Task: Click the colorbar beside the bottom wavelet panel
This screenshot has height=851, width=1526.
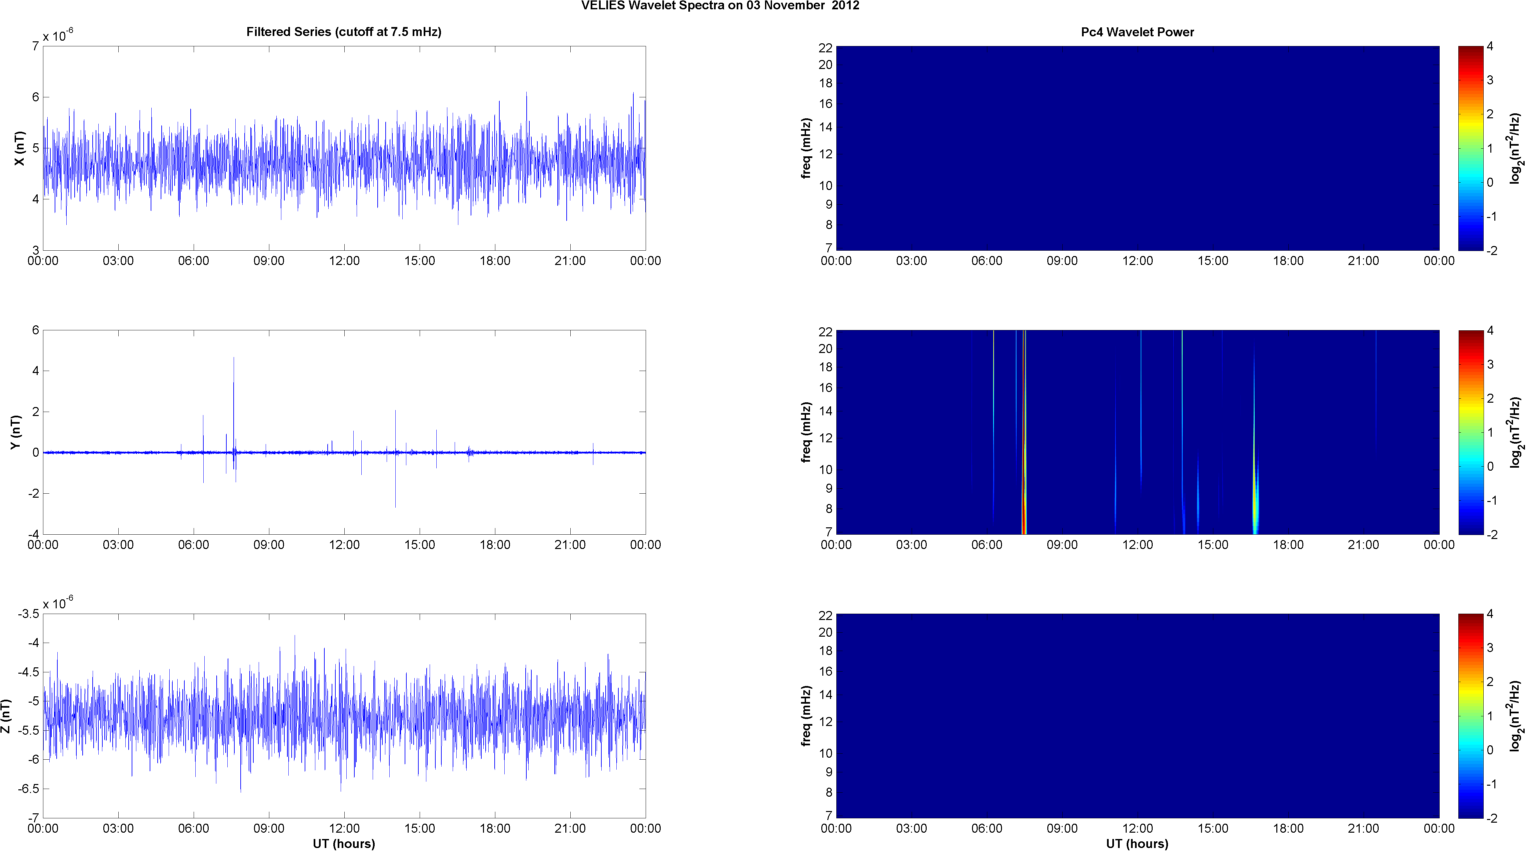Action: [1470, 716]
